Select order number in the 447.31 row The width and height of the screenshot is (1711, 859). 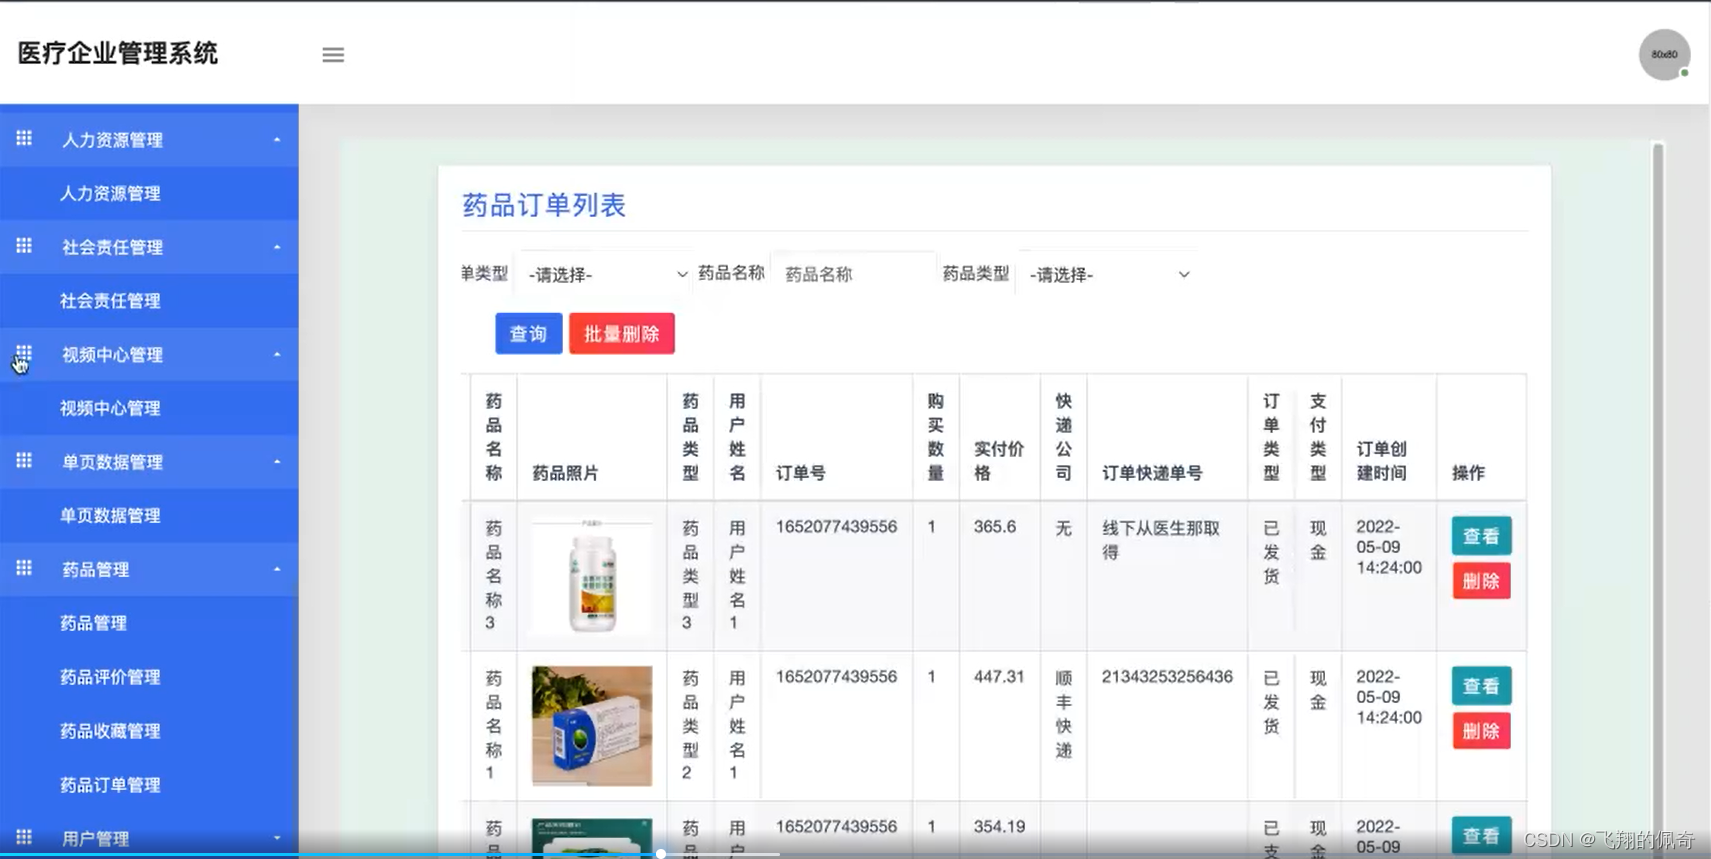click(x=837, y=677)
